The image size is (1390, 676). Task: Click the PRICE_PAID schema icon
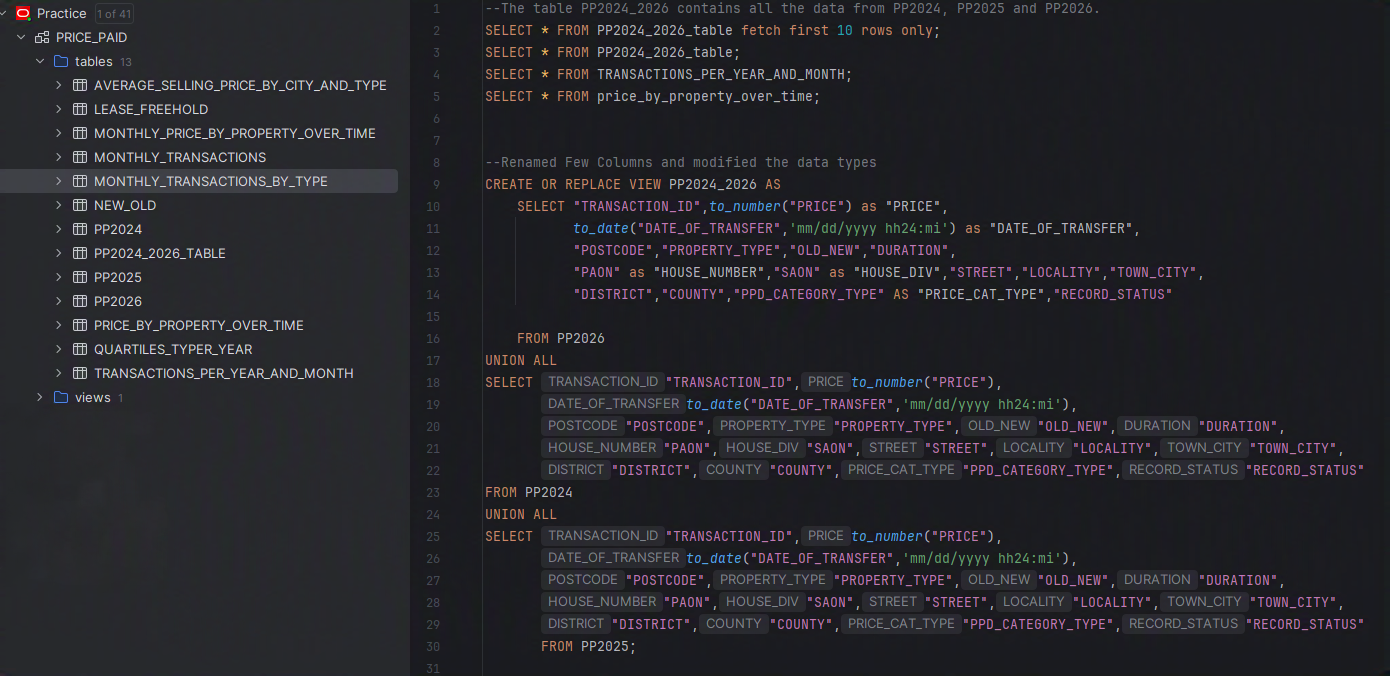tap(42, 37)
